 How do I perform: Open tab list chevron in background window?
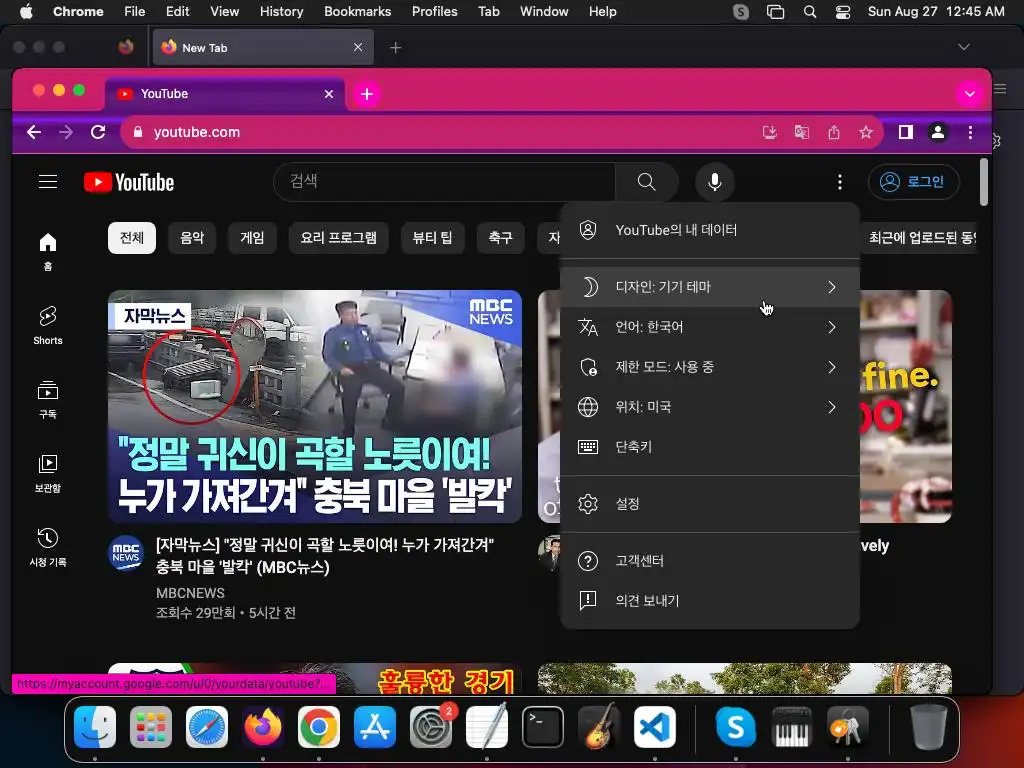(x=963, y=47)
